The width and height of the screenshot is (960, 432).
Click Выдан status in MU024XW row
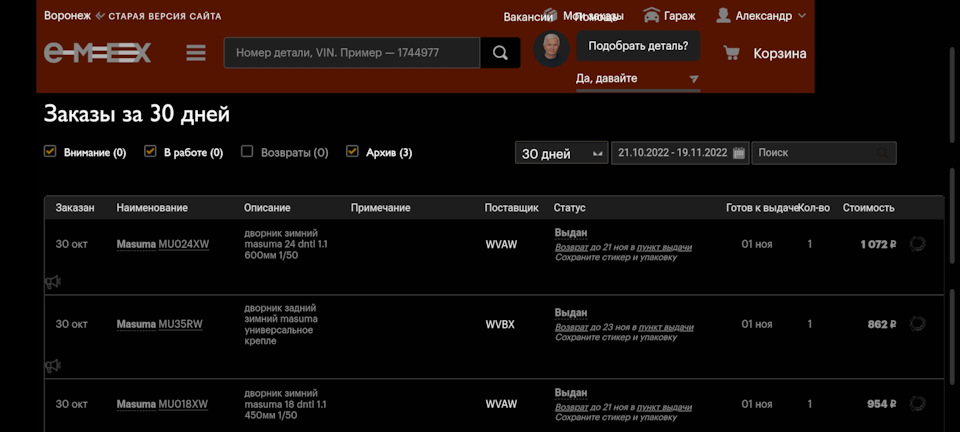571,233
